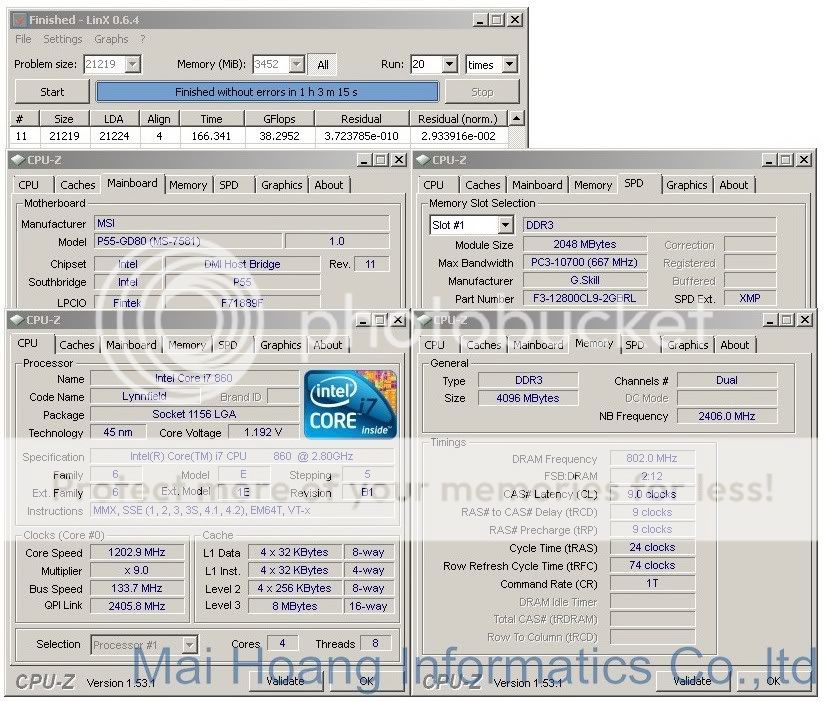Image resolution: width=825 pixels, height=702 pixels.
Task: Maximize the LinX window
Action: [496, 20]
